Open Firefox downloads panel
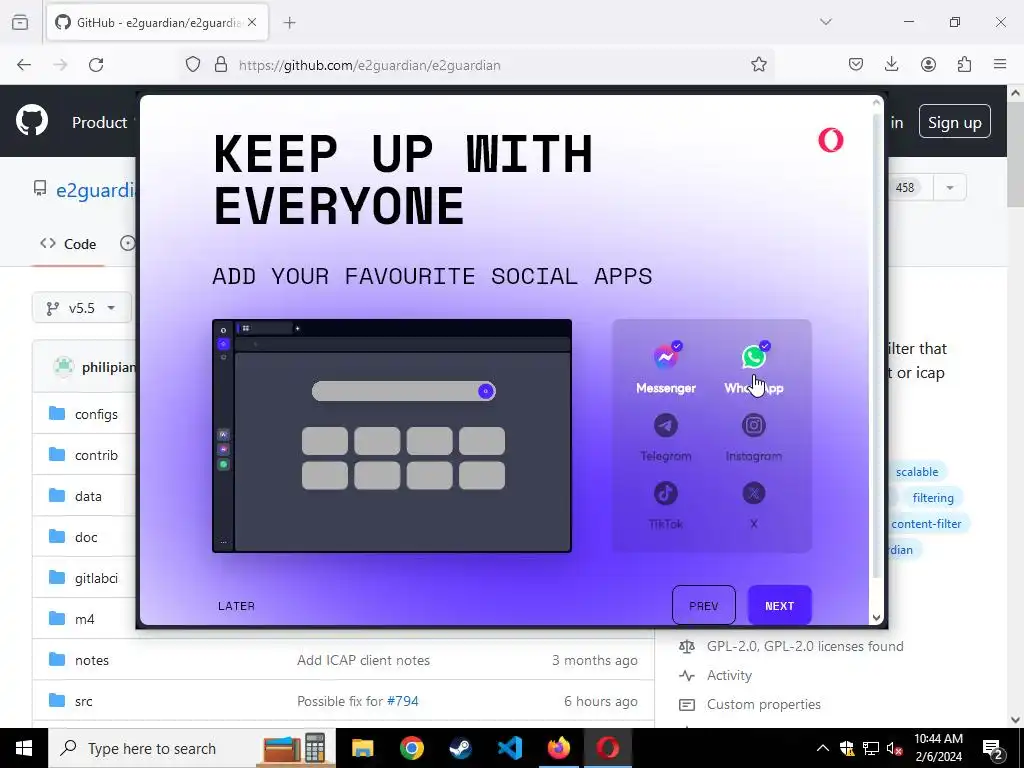The width and height of the screenshot is (1024, 768). 891,65
